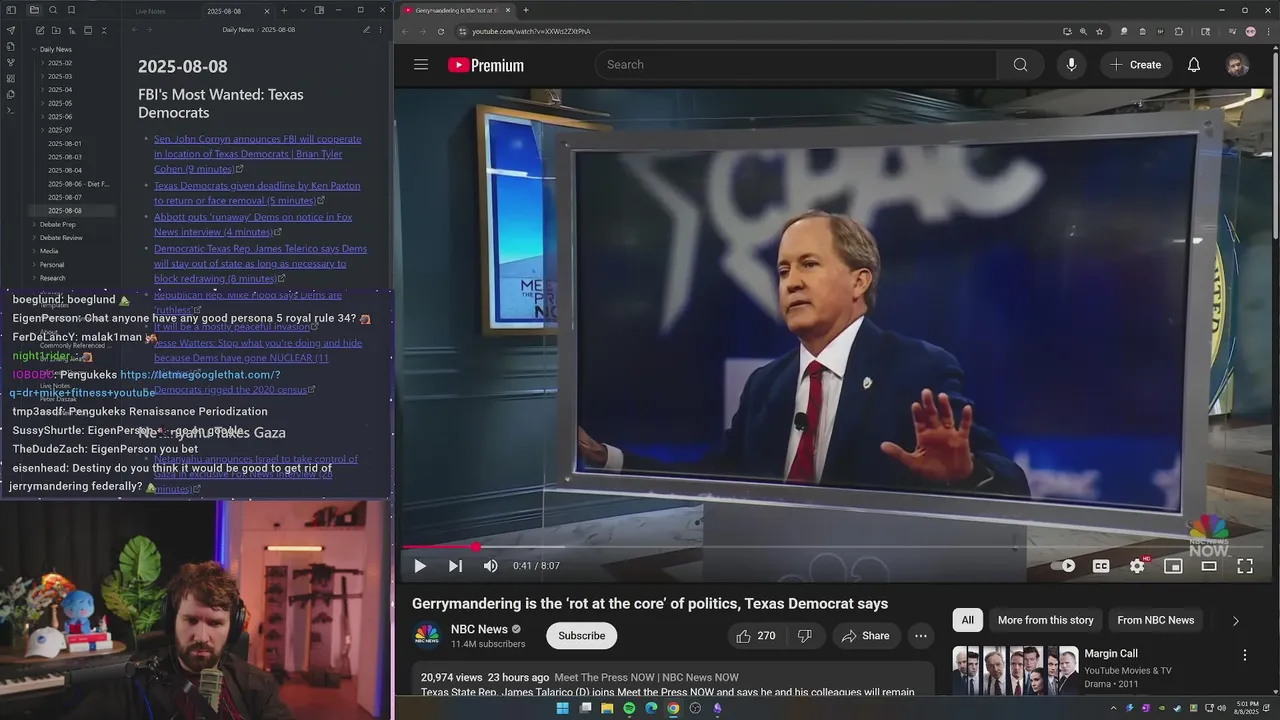1280x720 pixels.
Task: Create a new folder in Obsidian explorer
Action: [x=56, y=31]
